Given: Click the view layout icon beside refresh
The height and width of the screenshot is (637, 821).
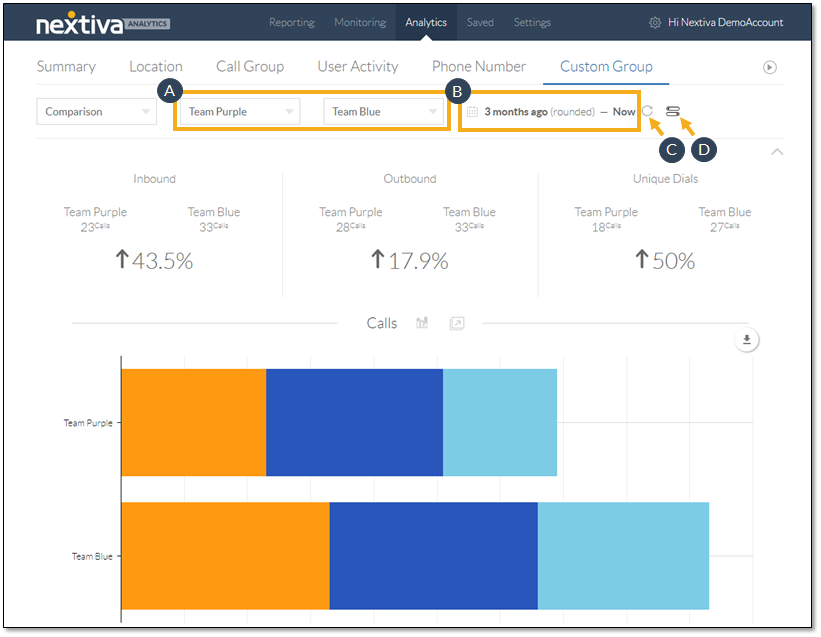Looking at the screenshot, I should (673, 111).
